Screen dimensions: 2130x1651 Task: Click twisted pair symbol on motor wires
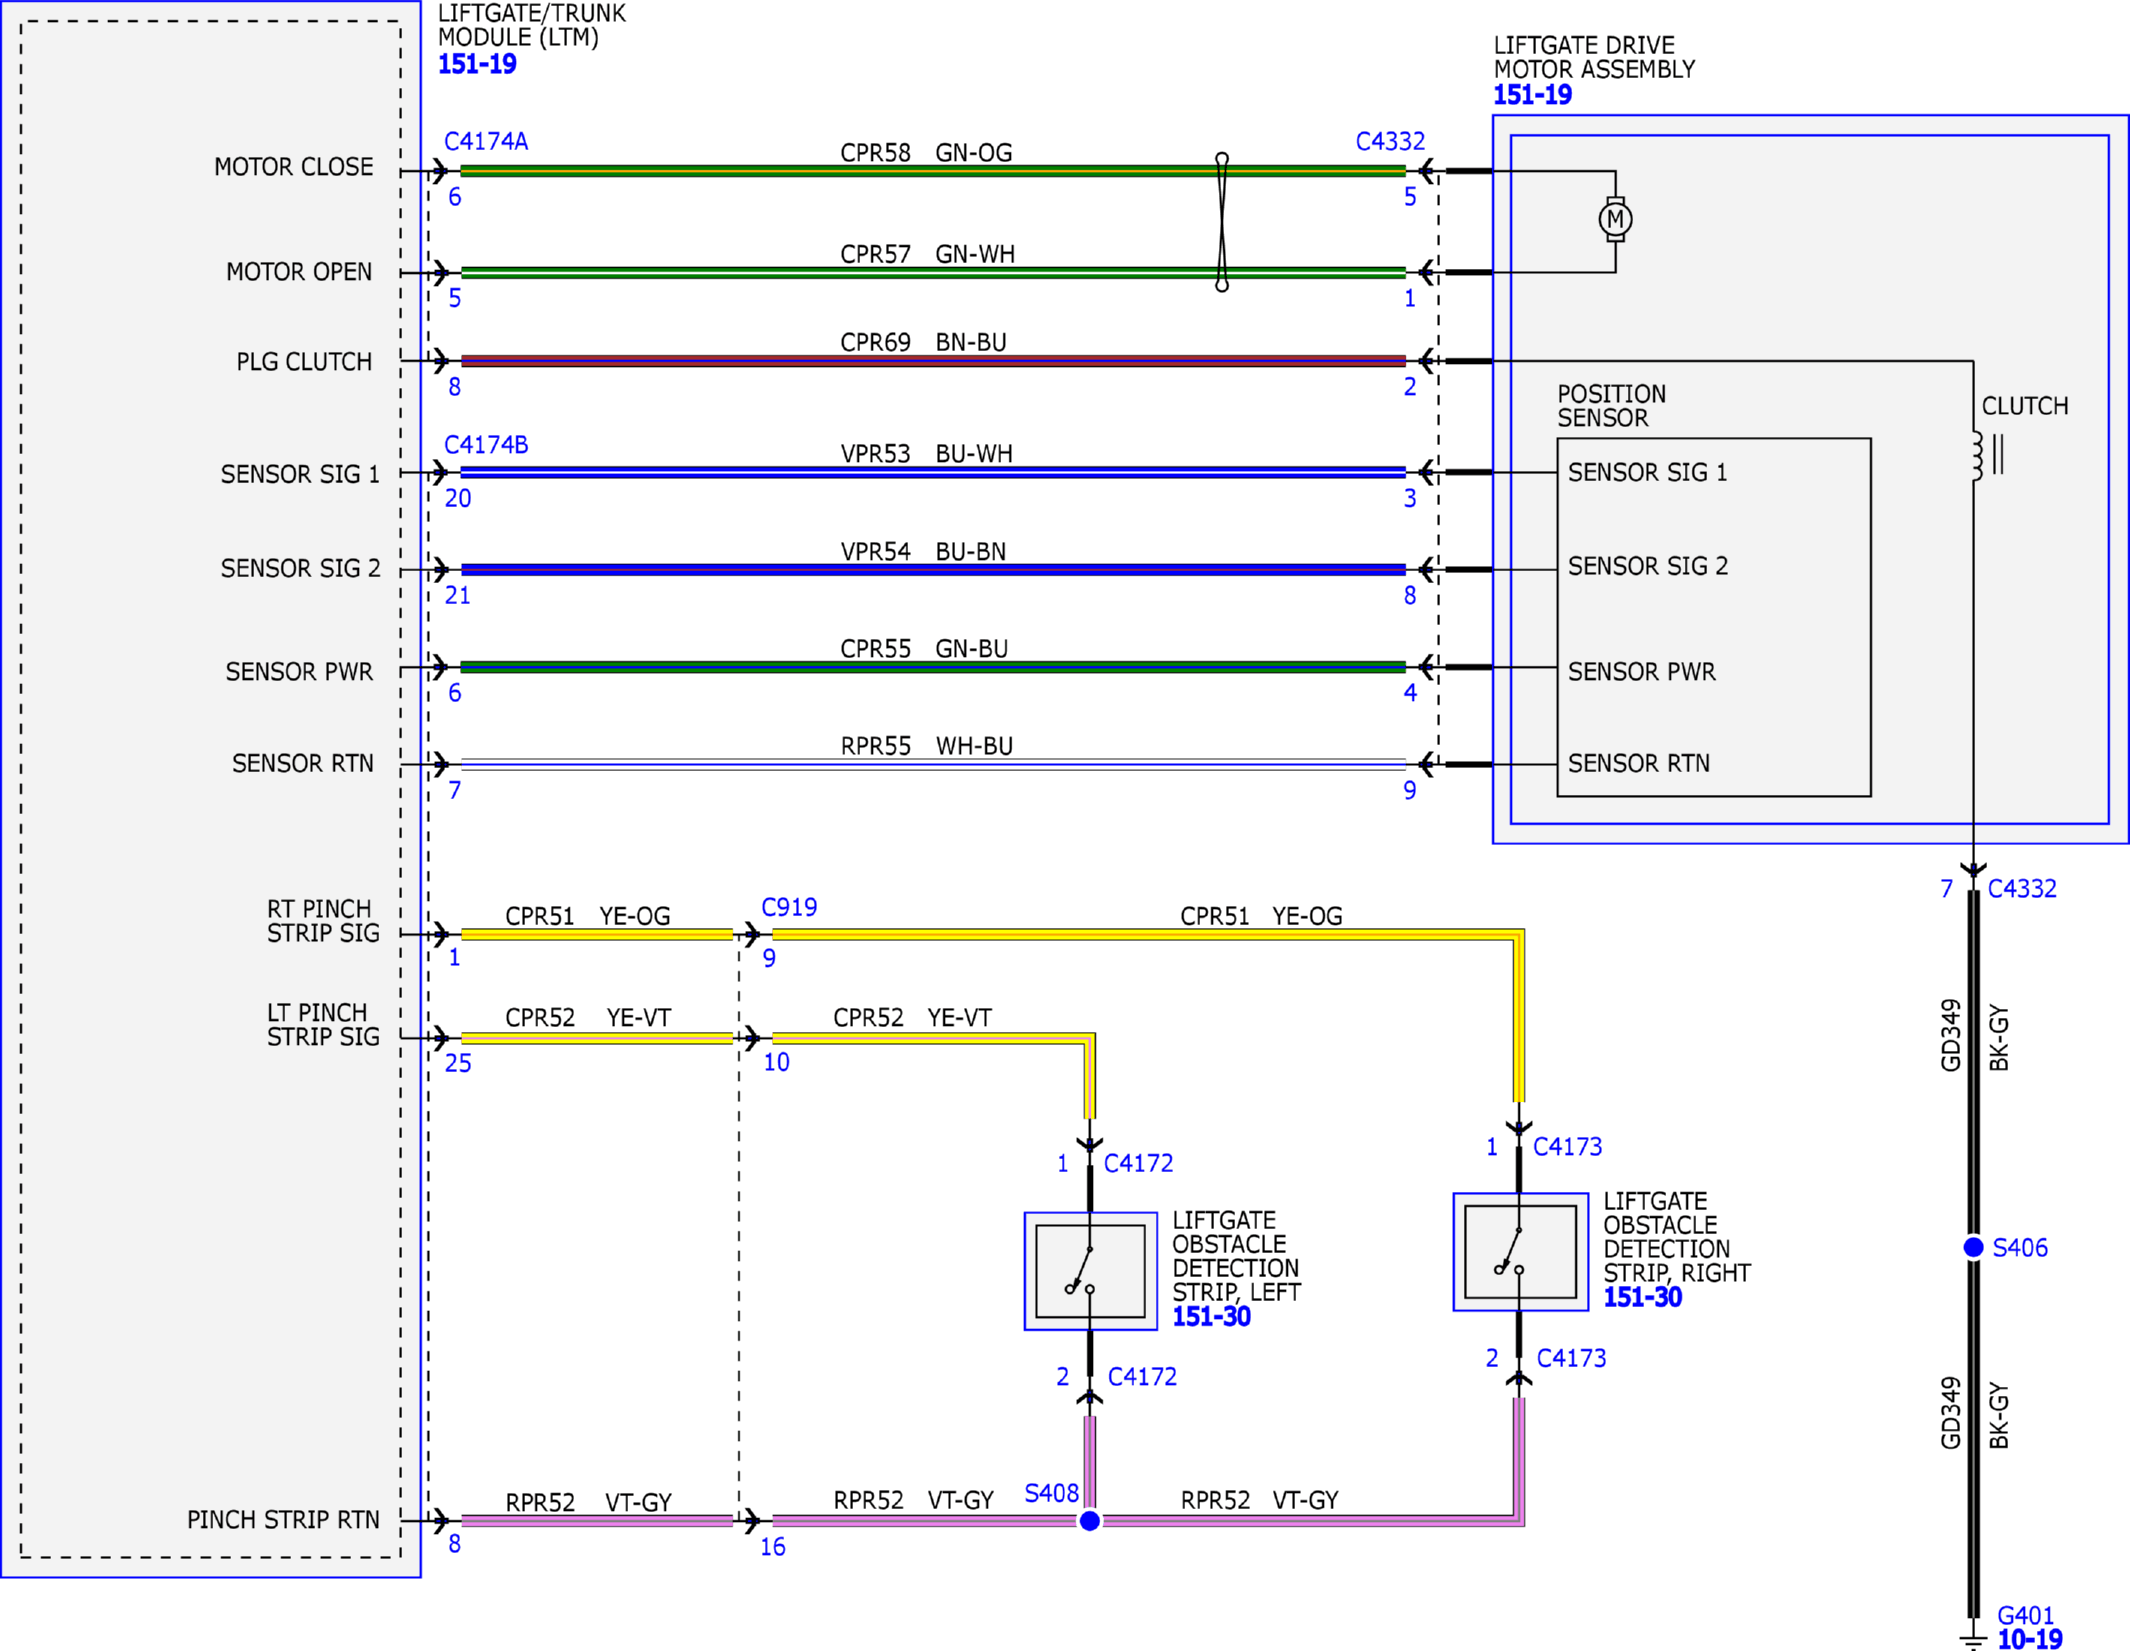(x=1222, y=222)
